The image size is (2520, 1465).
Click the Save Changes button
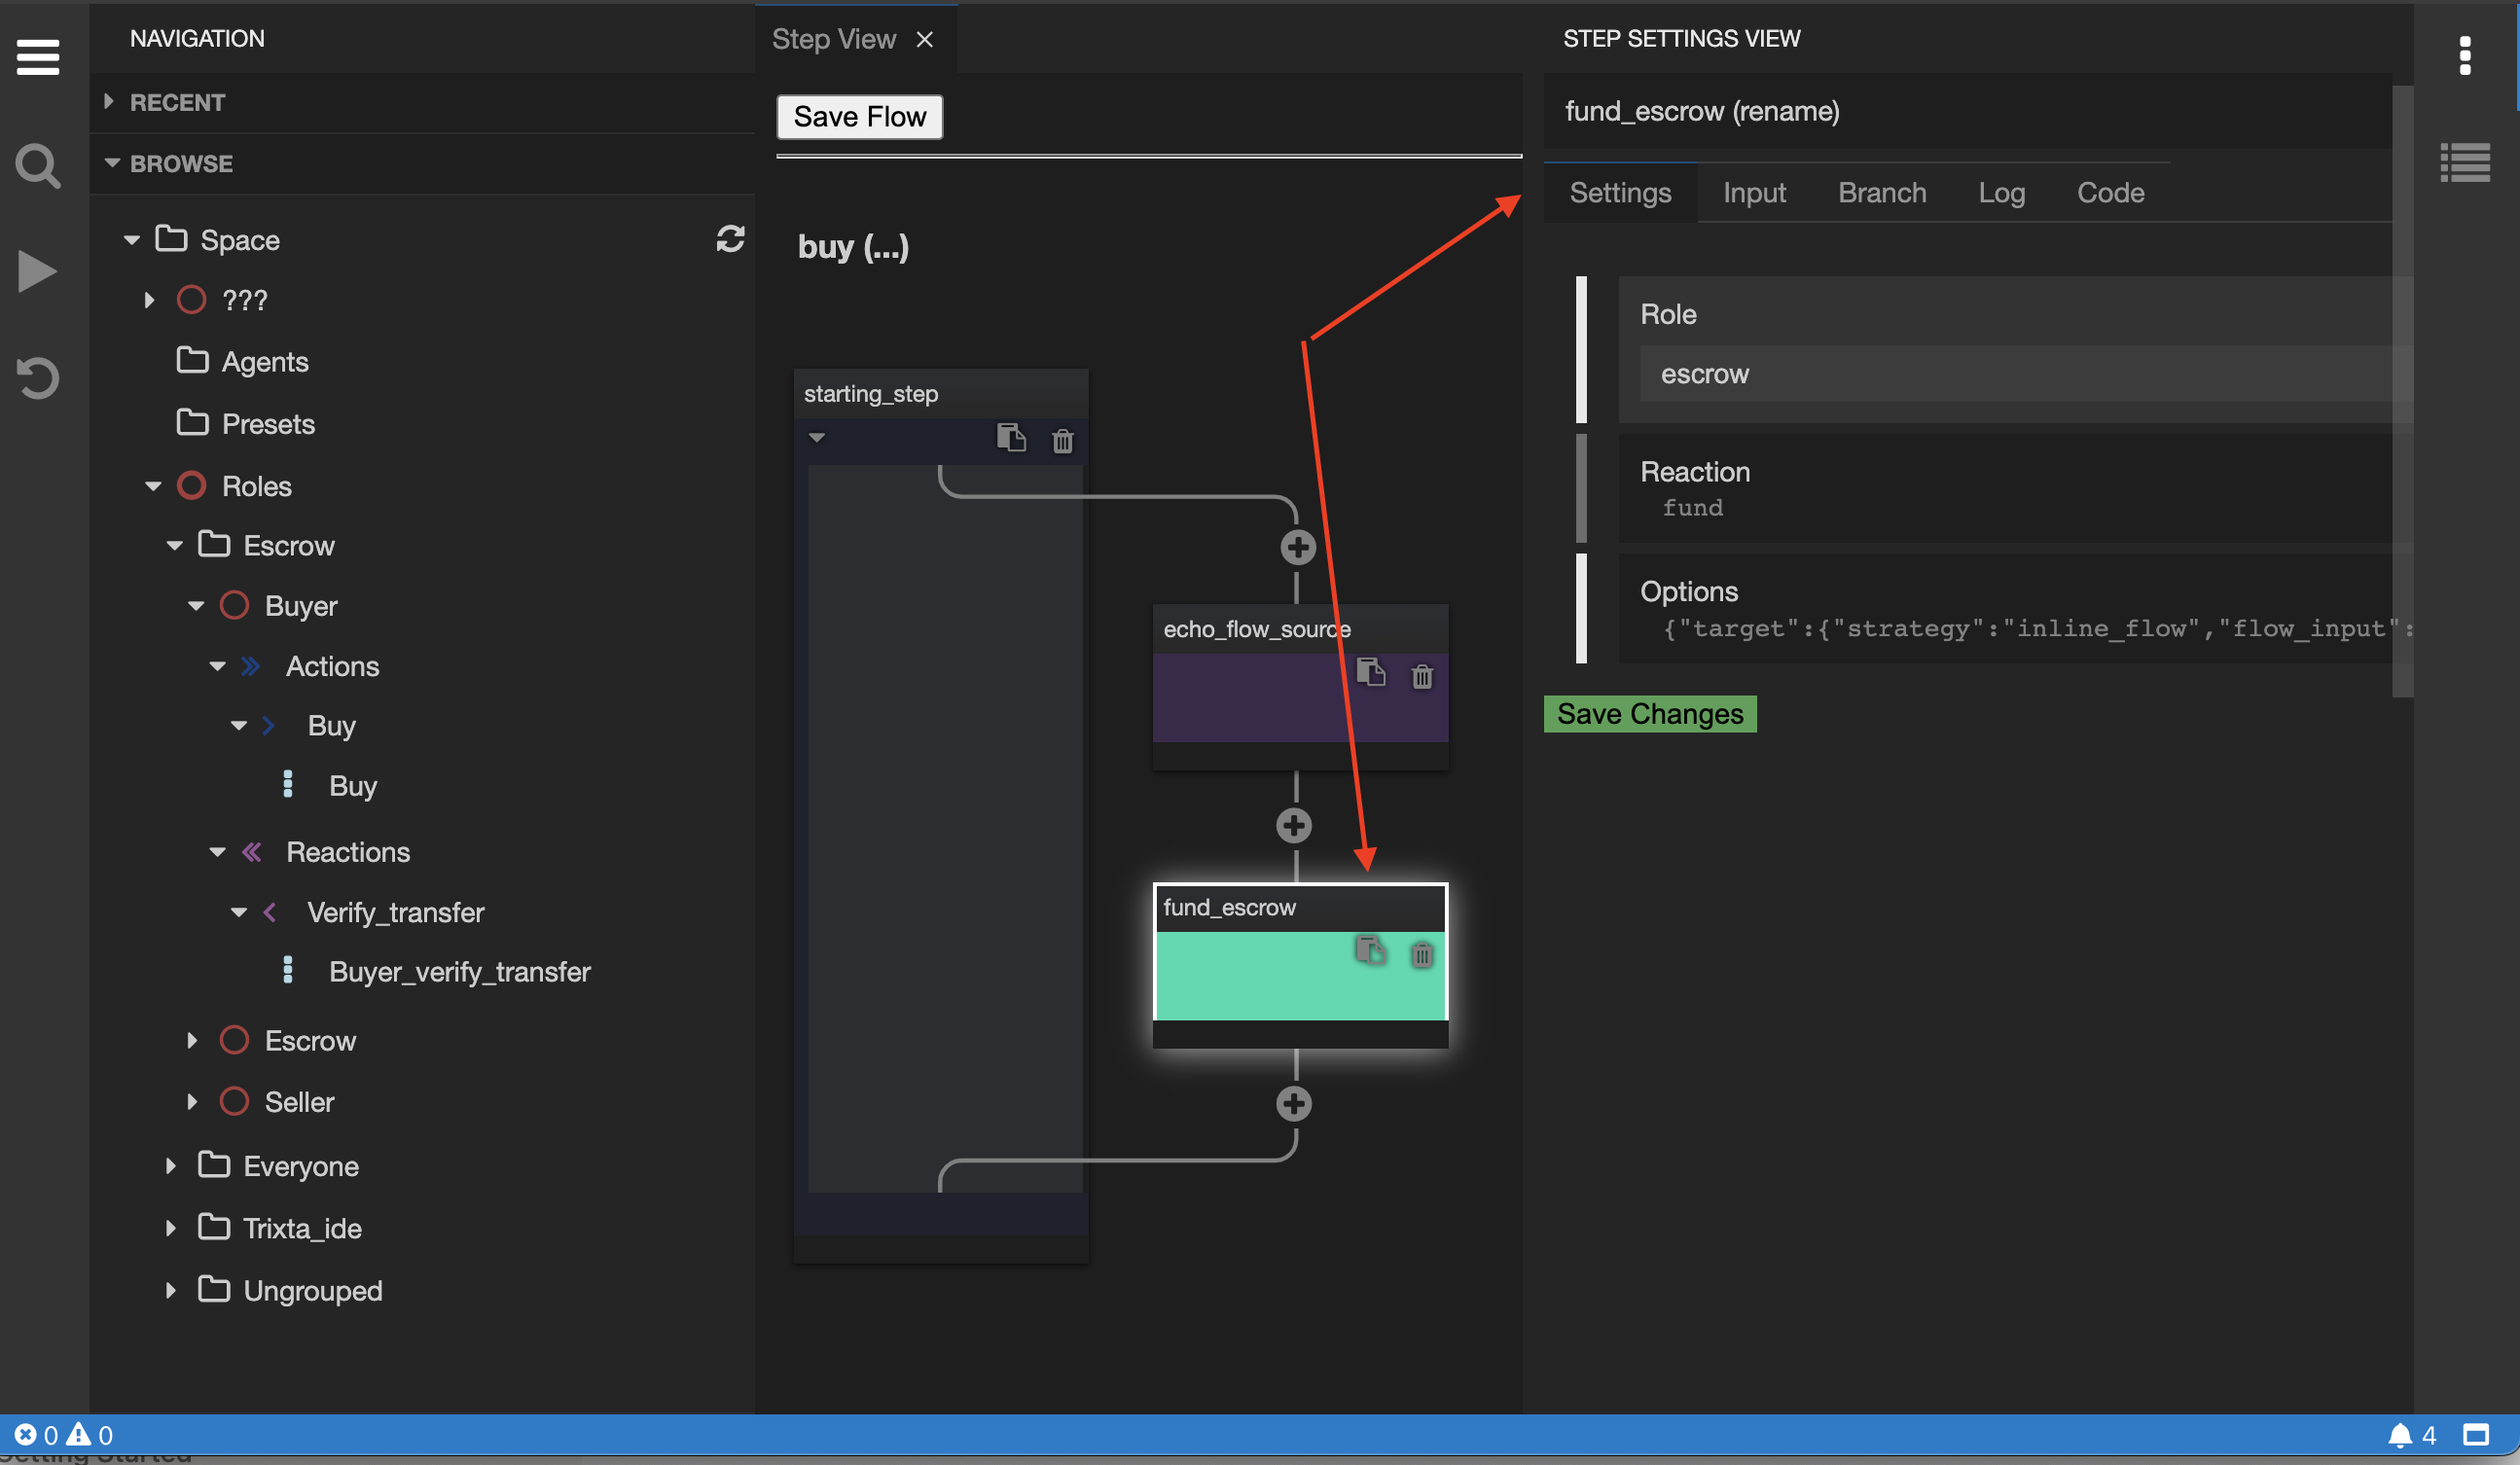[1649, 714]
